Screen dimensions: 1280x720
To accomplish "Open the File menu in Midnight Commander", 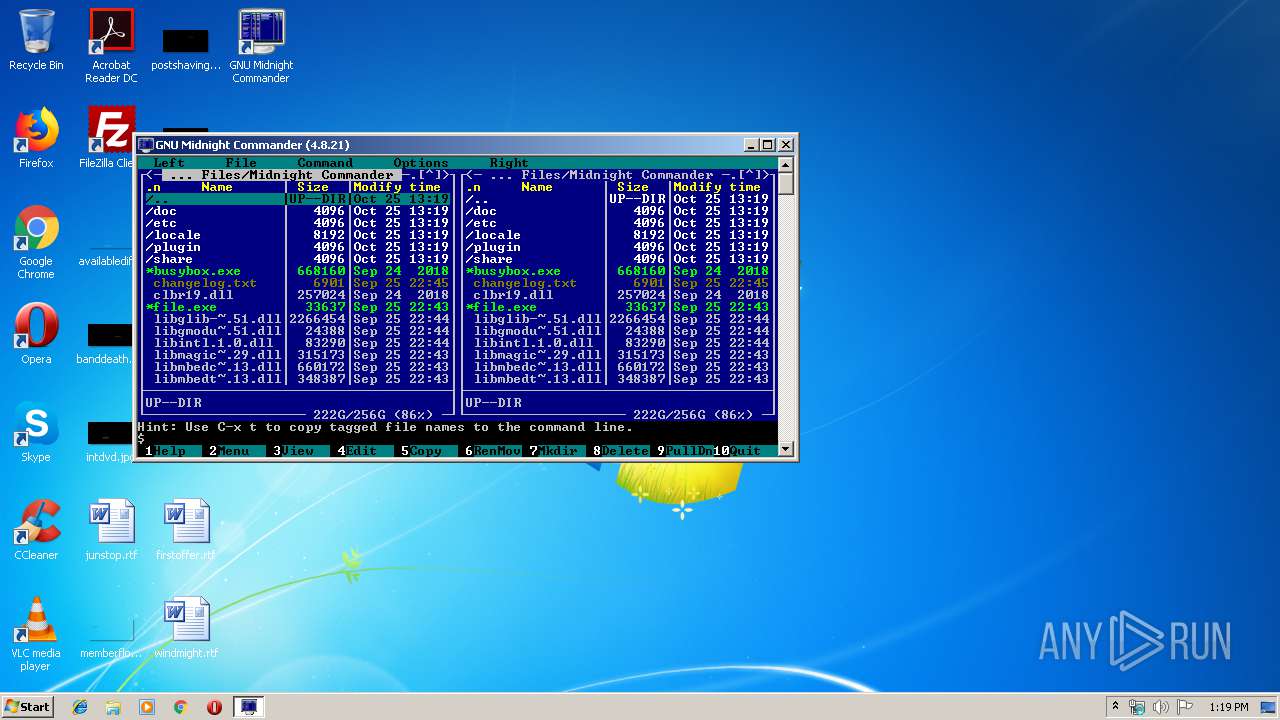I will pyautogui.click(x=241, y=163).
